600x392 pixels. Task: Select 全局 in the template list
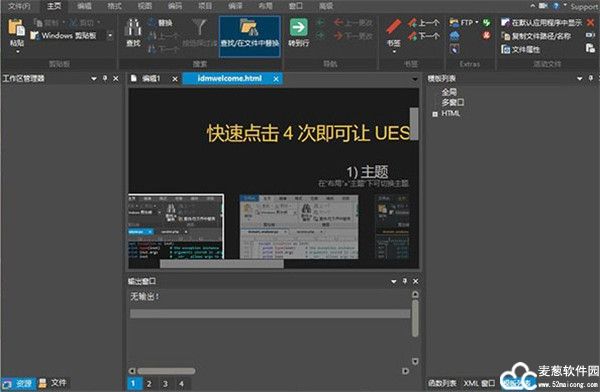[449, 92]
